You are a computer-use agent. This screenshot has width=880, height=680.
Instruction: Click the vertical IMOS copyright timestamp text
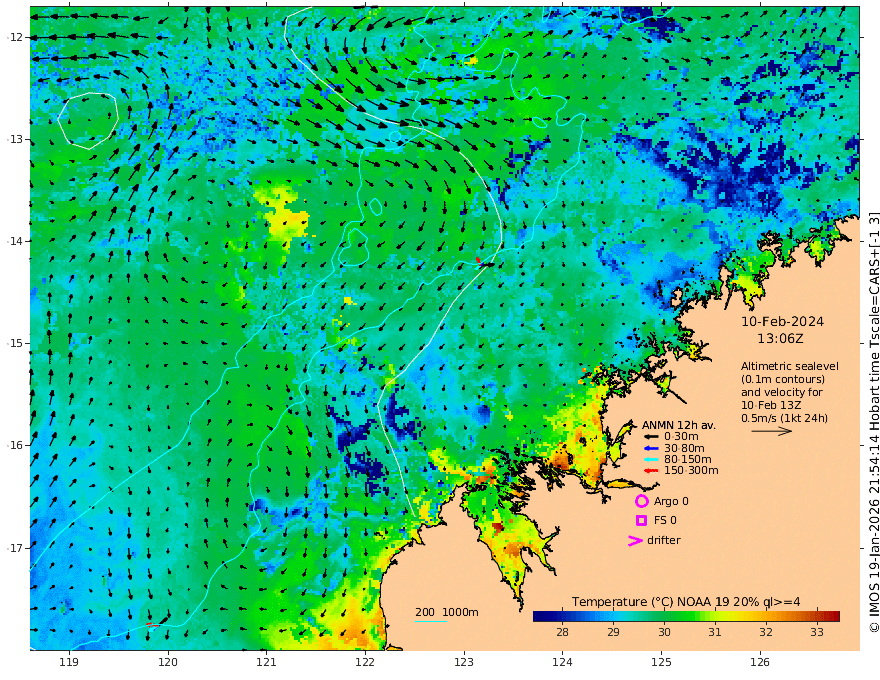pyautogui.click(x=873, y=422)
